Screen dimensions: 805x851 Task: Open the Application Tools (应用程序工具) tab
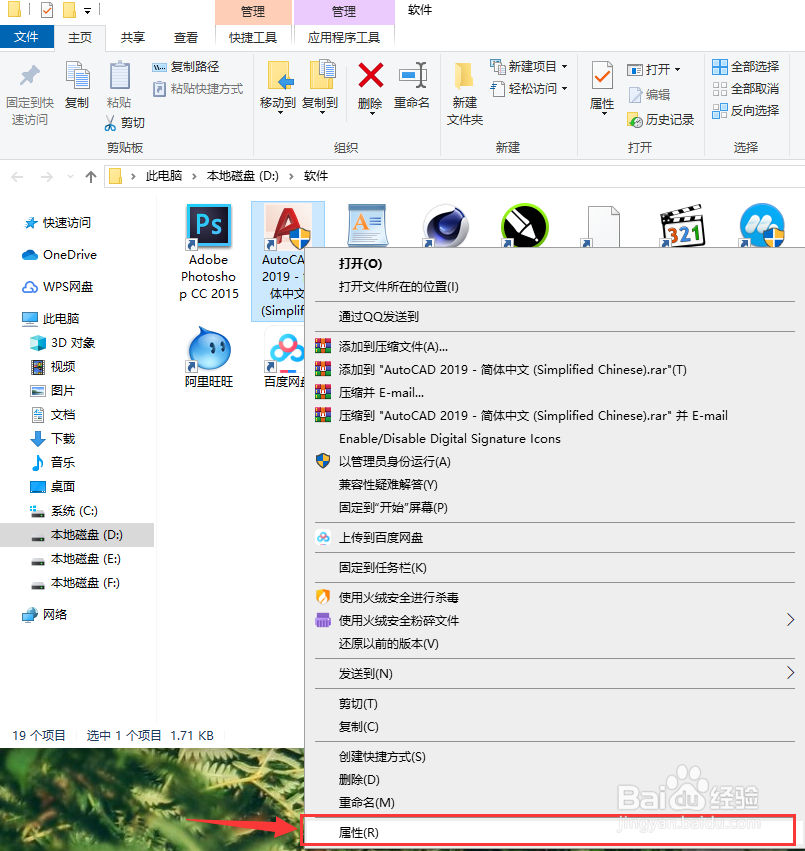point(344,37)
